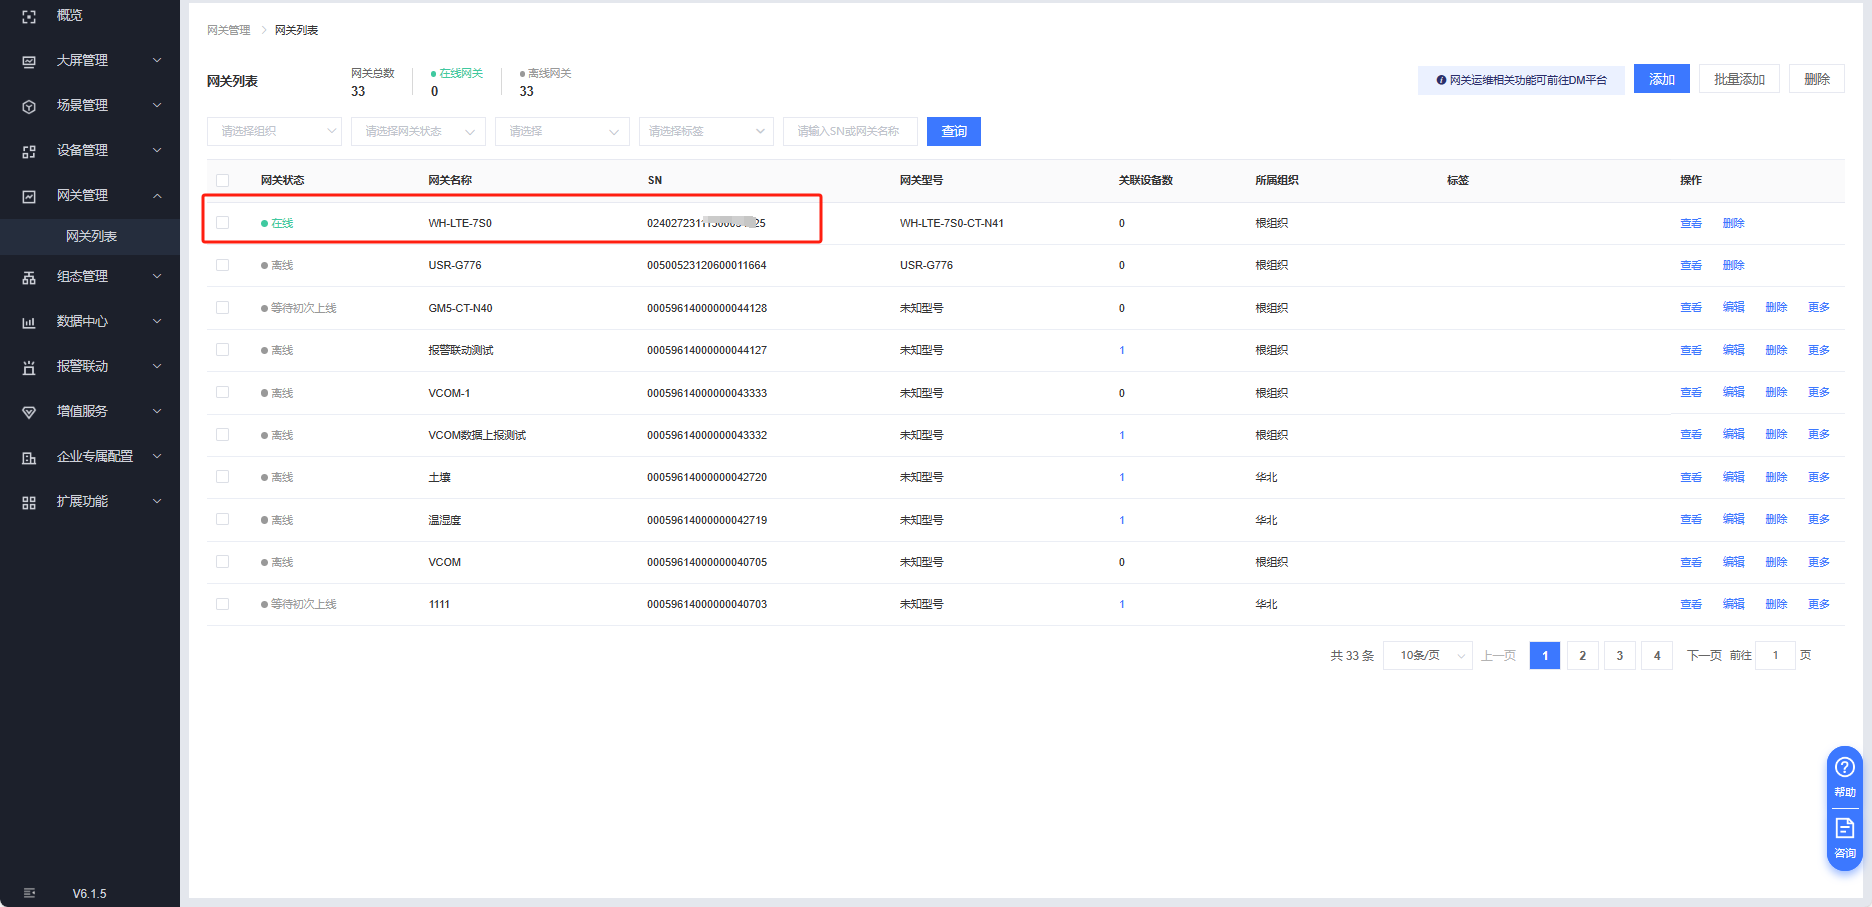Go to page 3 in pagination
Viewport: 1872px width, 907px height.
pos(1619,656)
